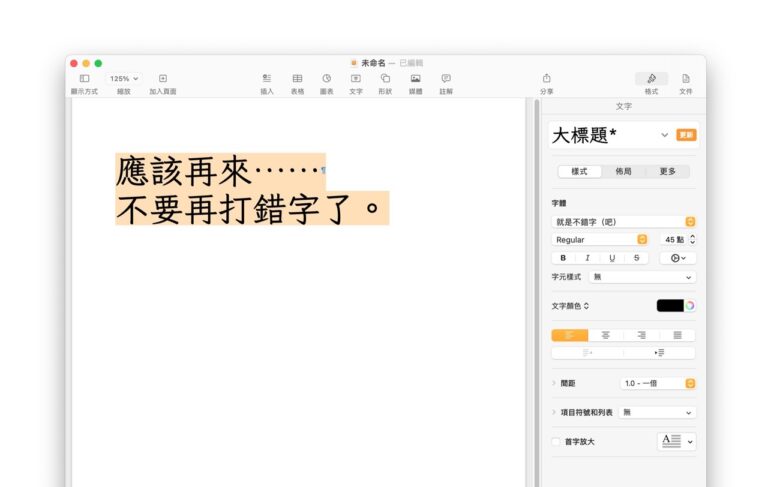This screenshot has width=768, height=487.
Task: Open the 字元樣式 character style dropdown
Action: click(642, 277)
